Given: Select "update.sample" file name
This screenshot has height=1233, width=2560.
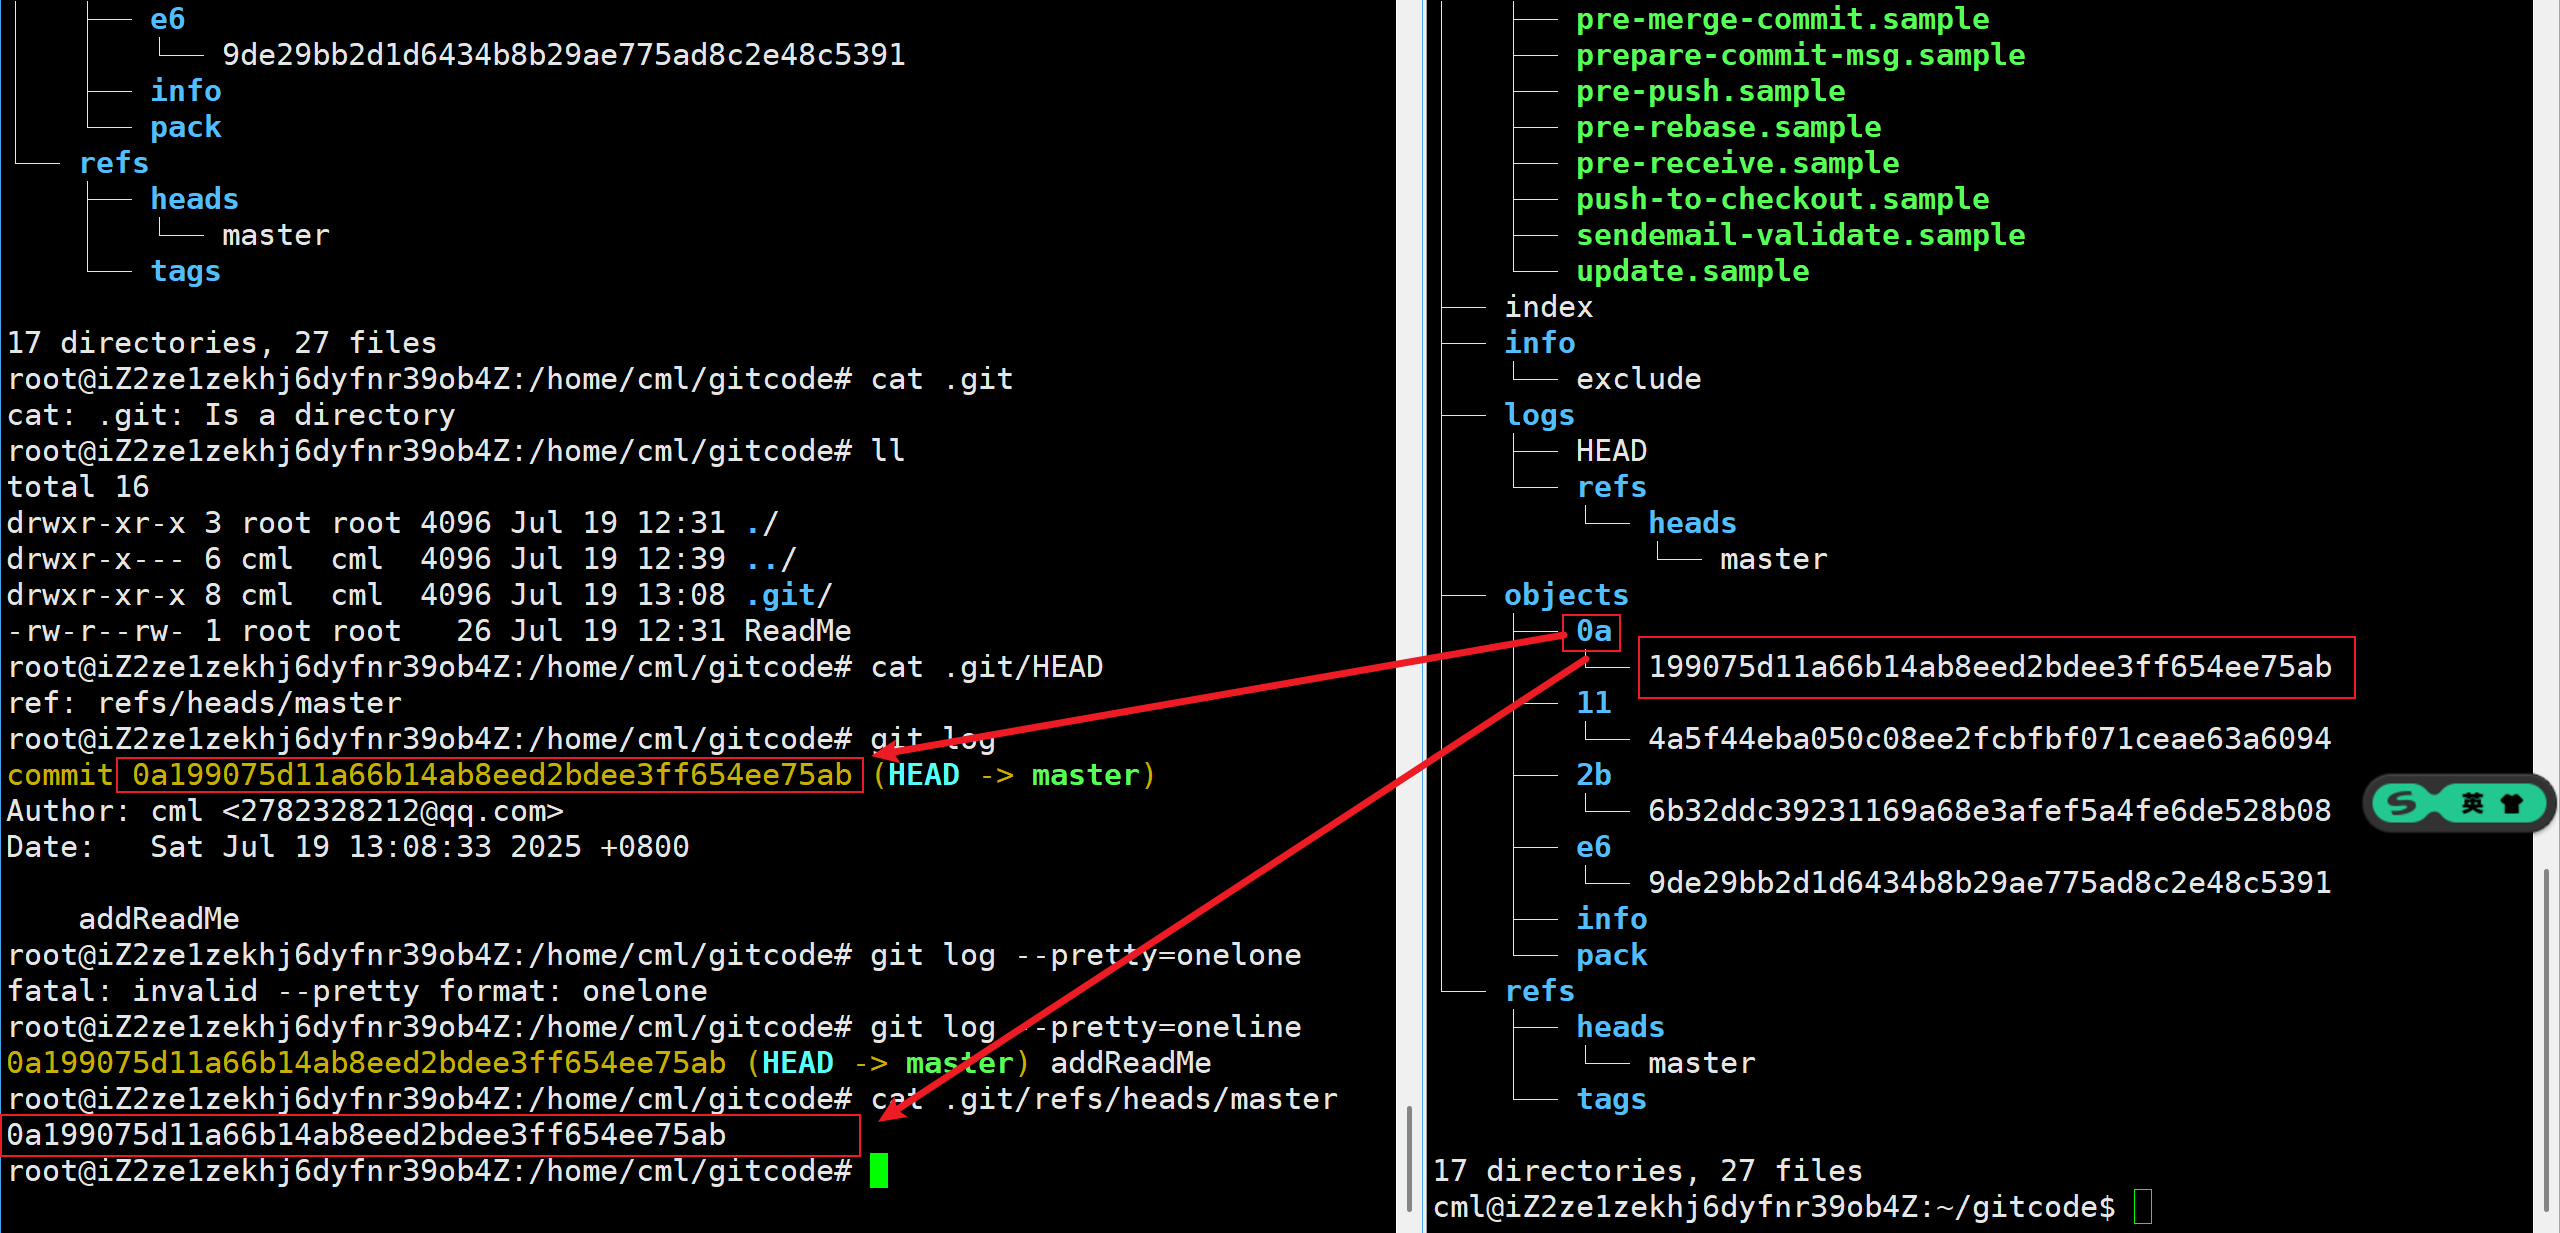Looking at the screenshot, I should (1692, 271).
